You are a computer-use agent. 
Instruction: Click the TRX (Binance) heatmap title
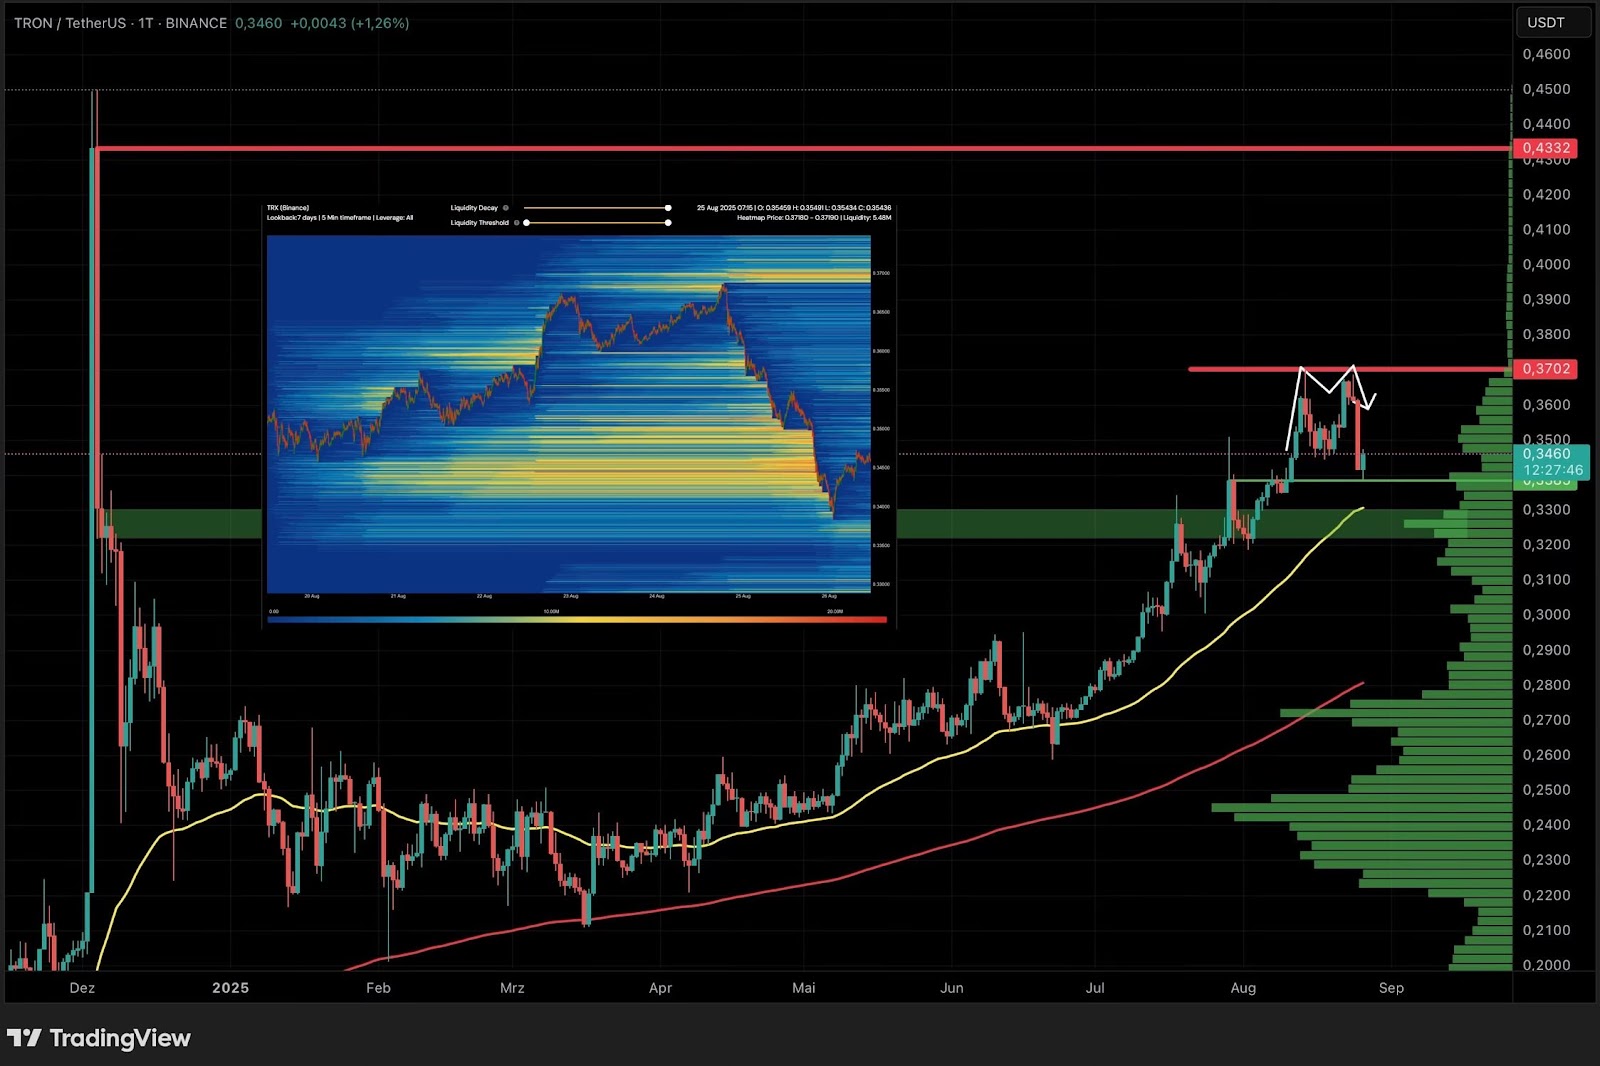(x=288, y=208)
